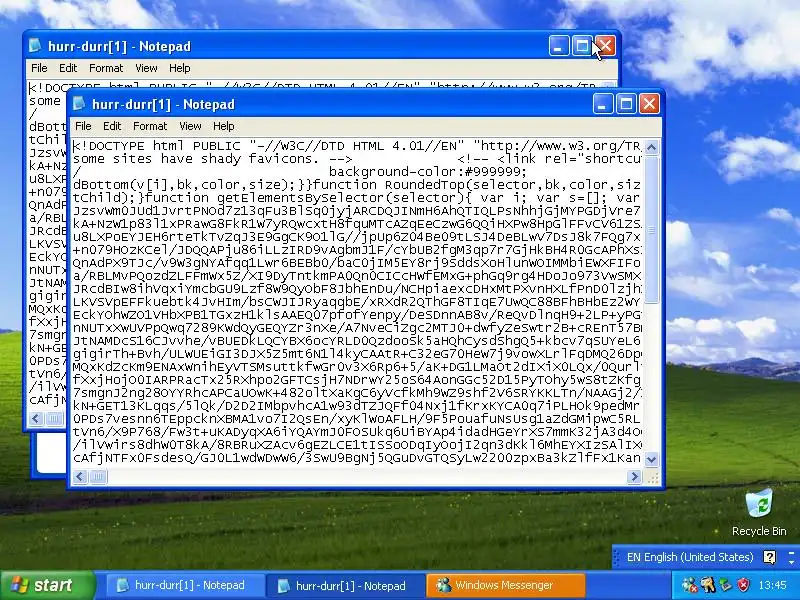The height and width of the screenshot is (600, 800).
Task: Open the File menu in the front Notepad
Action: [x=83, y=126]
